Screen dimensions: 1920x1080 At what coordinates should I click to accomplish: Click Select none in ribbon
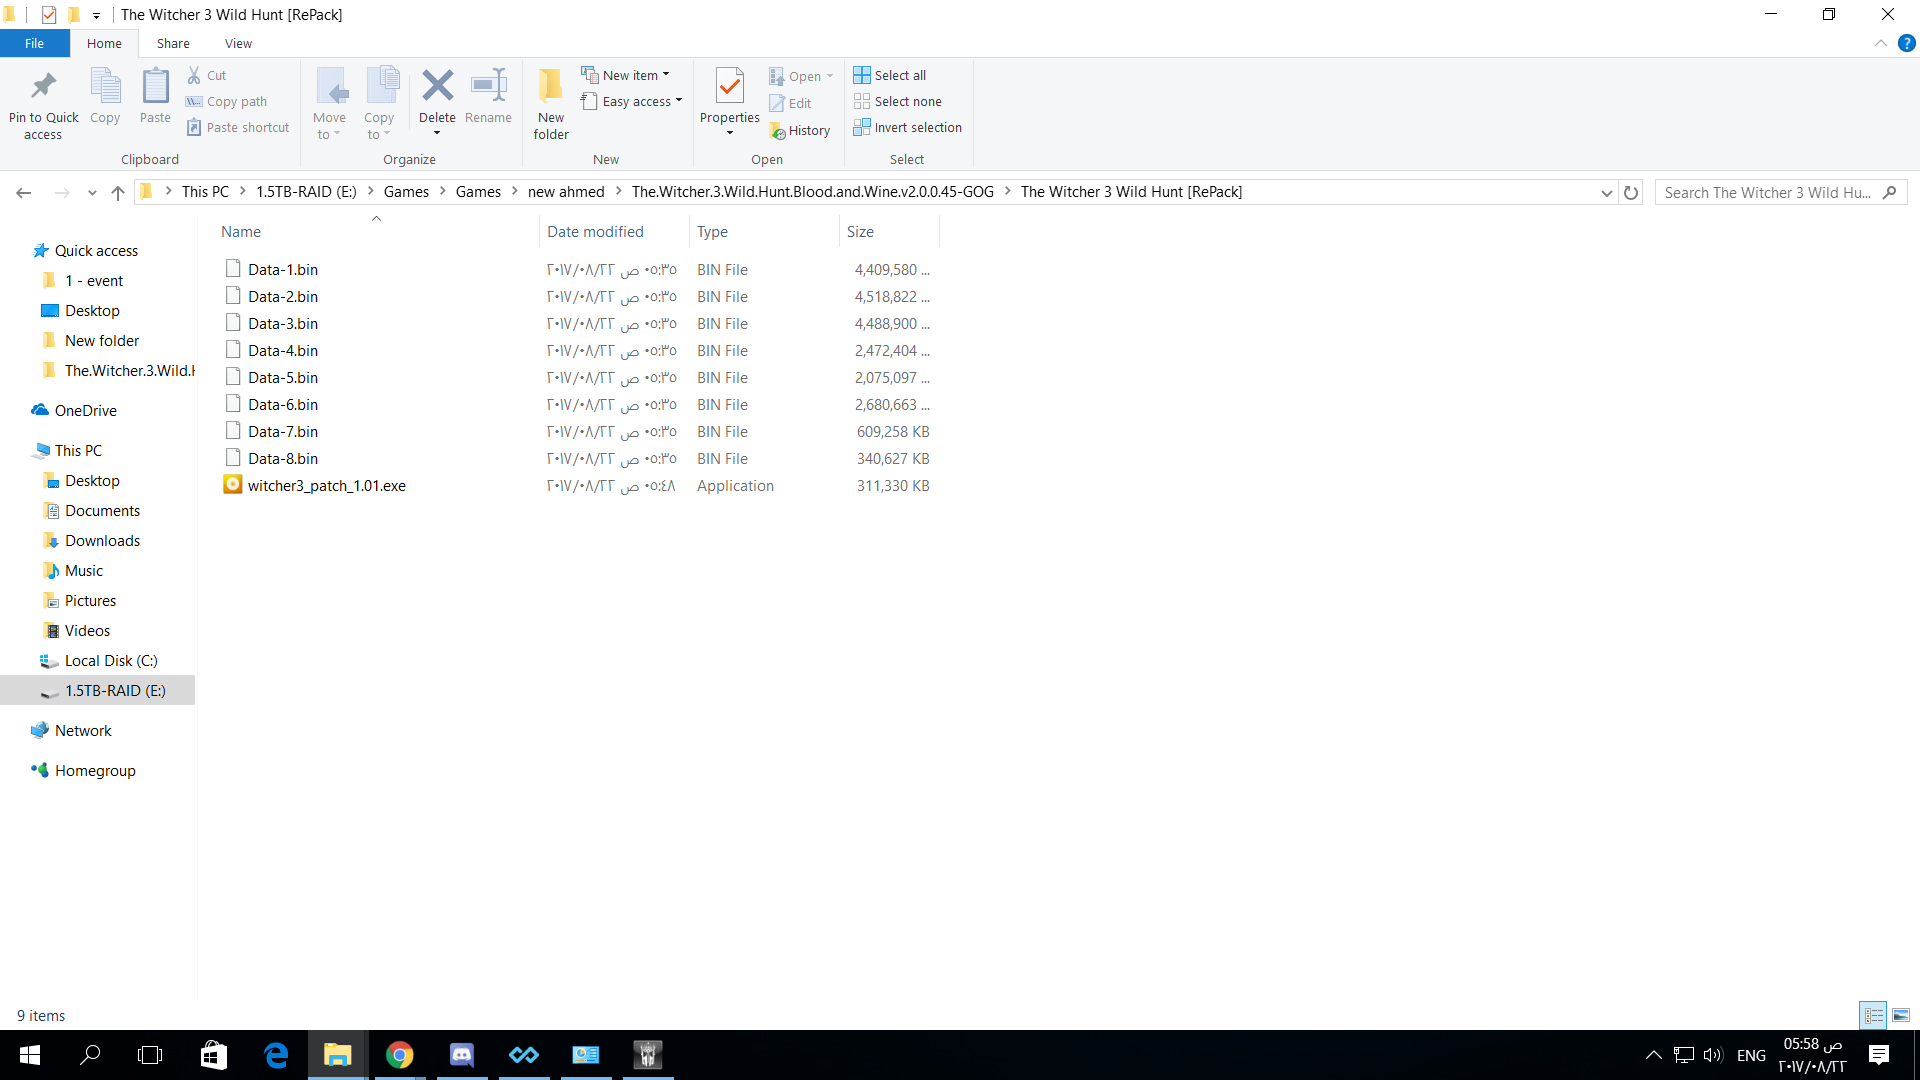(x=898, y=101)
